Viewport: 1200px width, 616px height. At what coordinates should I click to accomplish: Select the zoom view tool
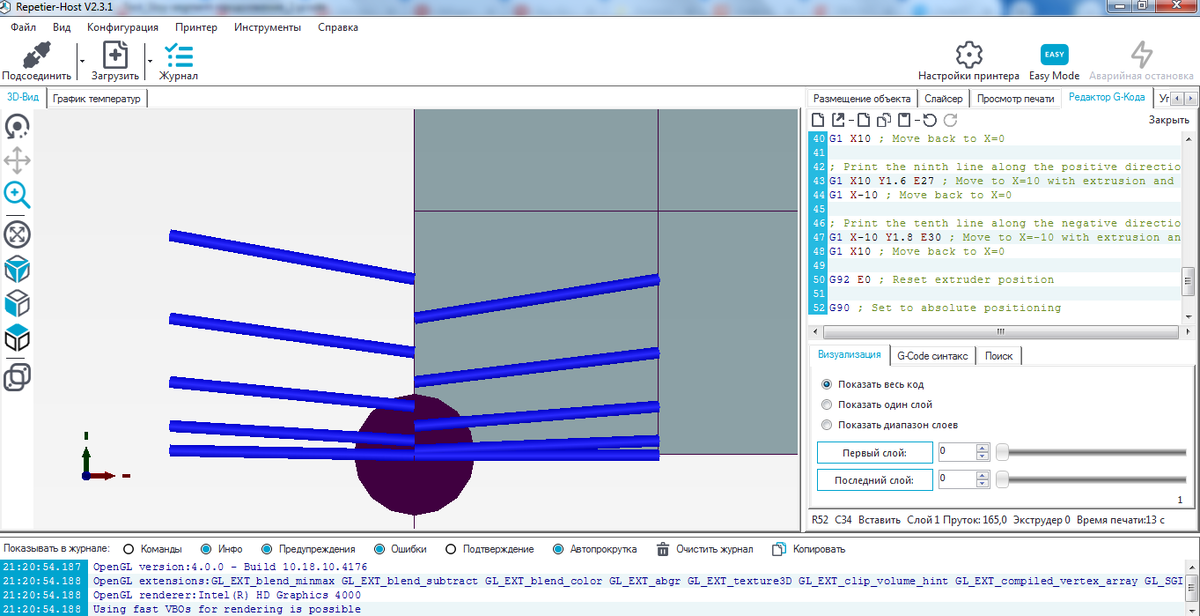tap(17, 195)
